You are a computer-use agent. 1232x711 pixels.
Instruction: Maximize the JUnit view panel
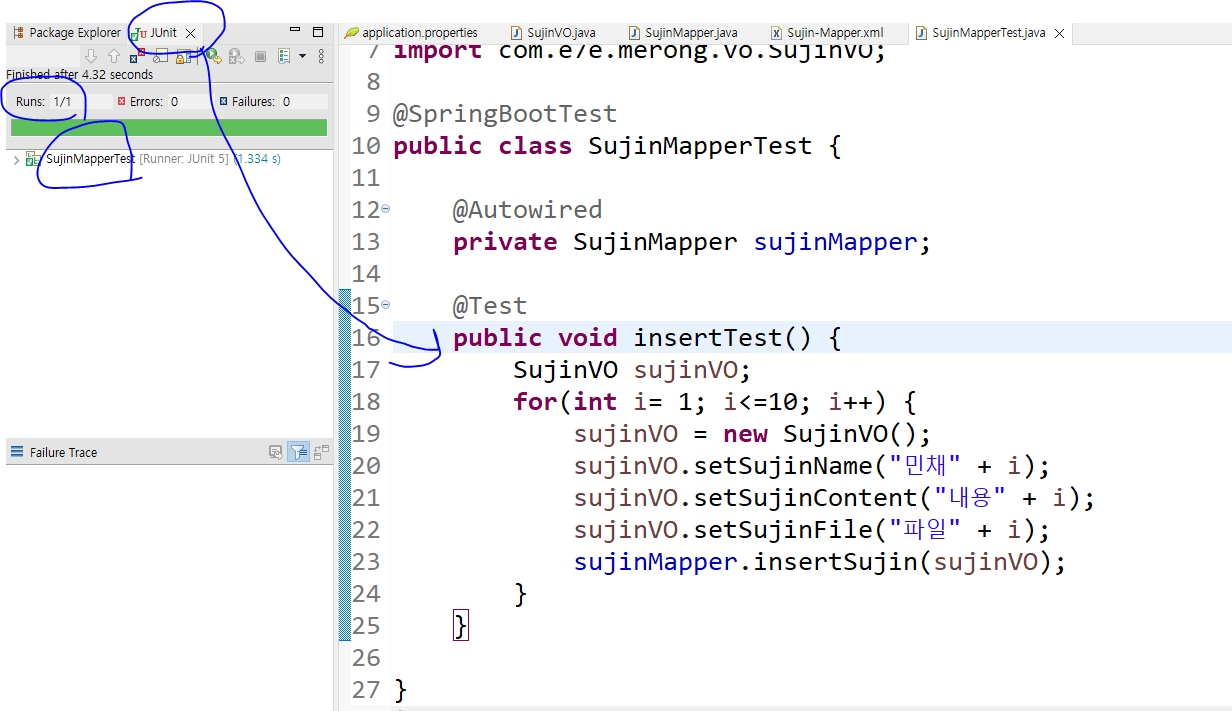[318, 32]
